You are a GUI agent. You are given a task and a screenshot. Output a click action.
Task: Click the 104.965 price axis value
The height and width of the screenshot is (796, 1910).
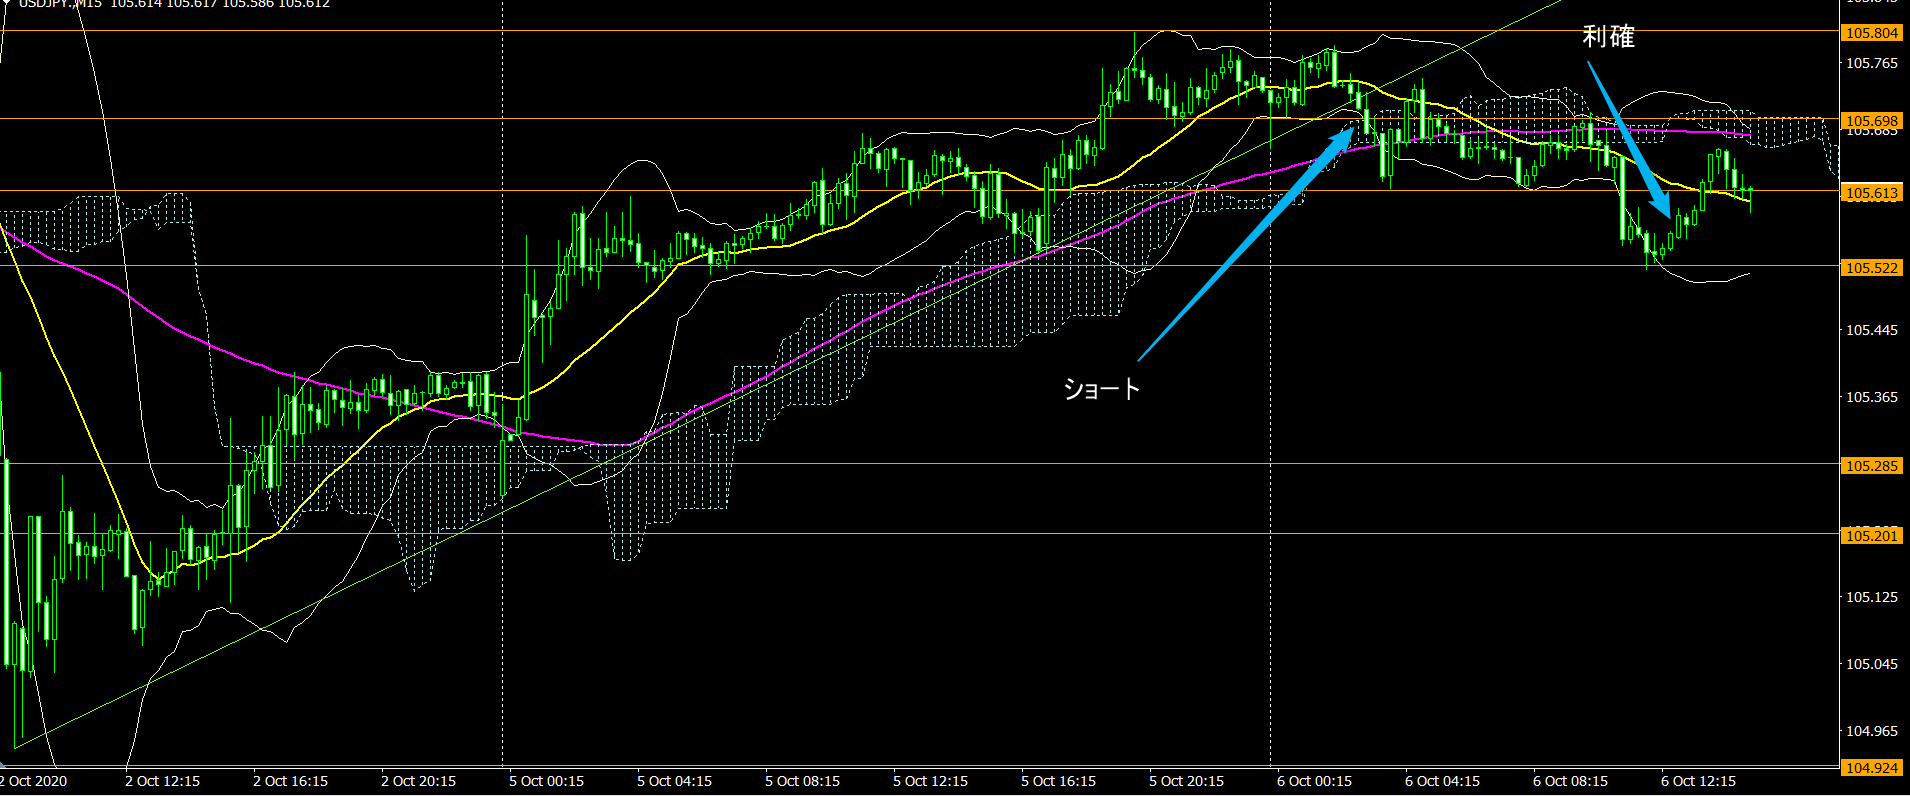tap(1871, 731)
